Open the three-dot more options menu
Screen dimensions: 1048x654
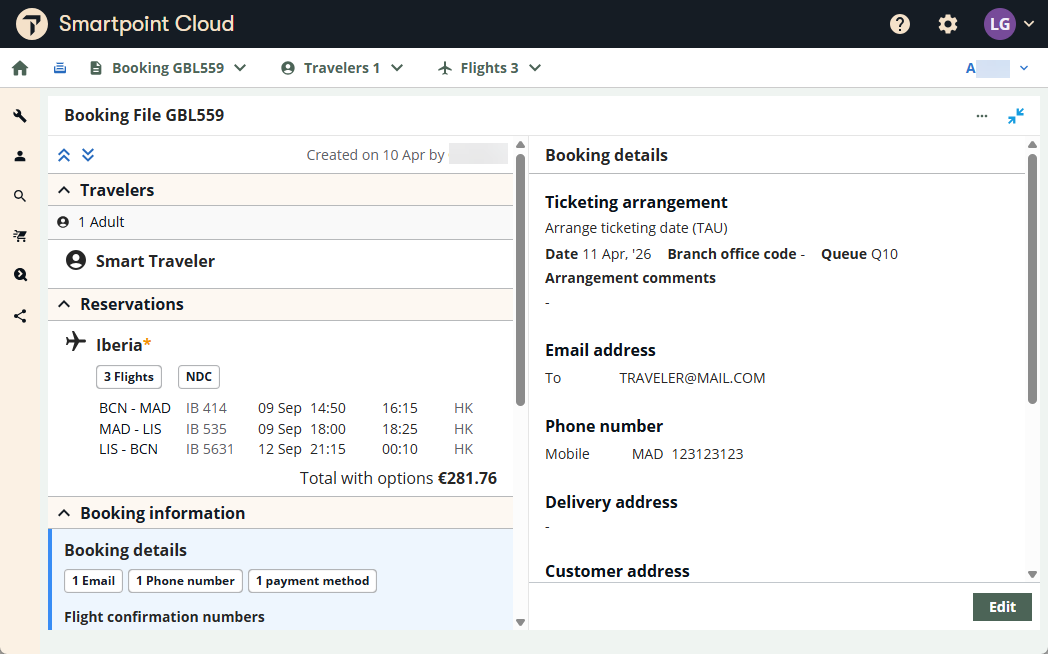tap(982, 116)
